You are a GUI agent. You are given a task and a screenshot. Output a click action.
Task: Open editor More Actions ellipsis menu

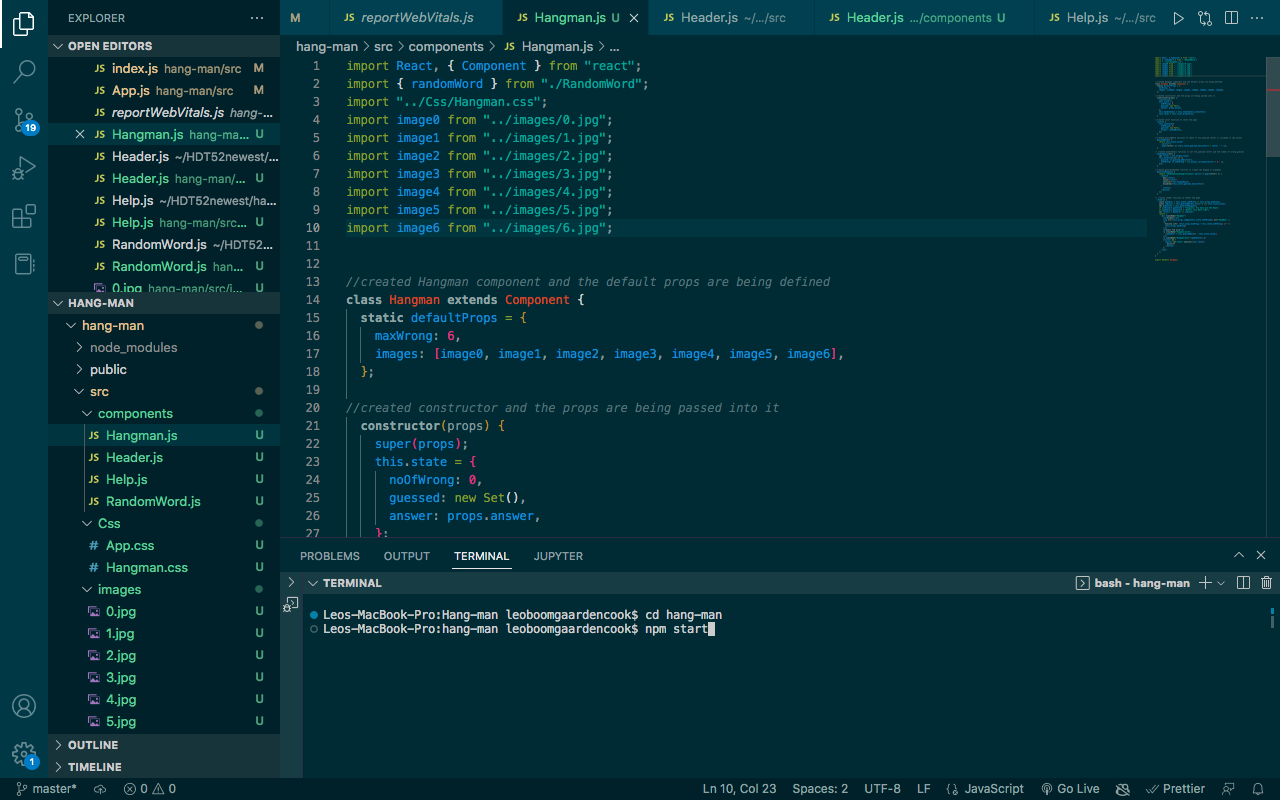tap(1258, 18)
